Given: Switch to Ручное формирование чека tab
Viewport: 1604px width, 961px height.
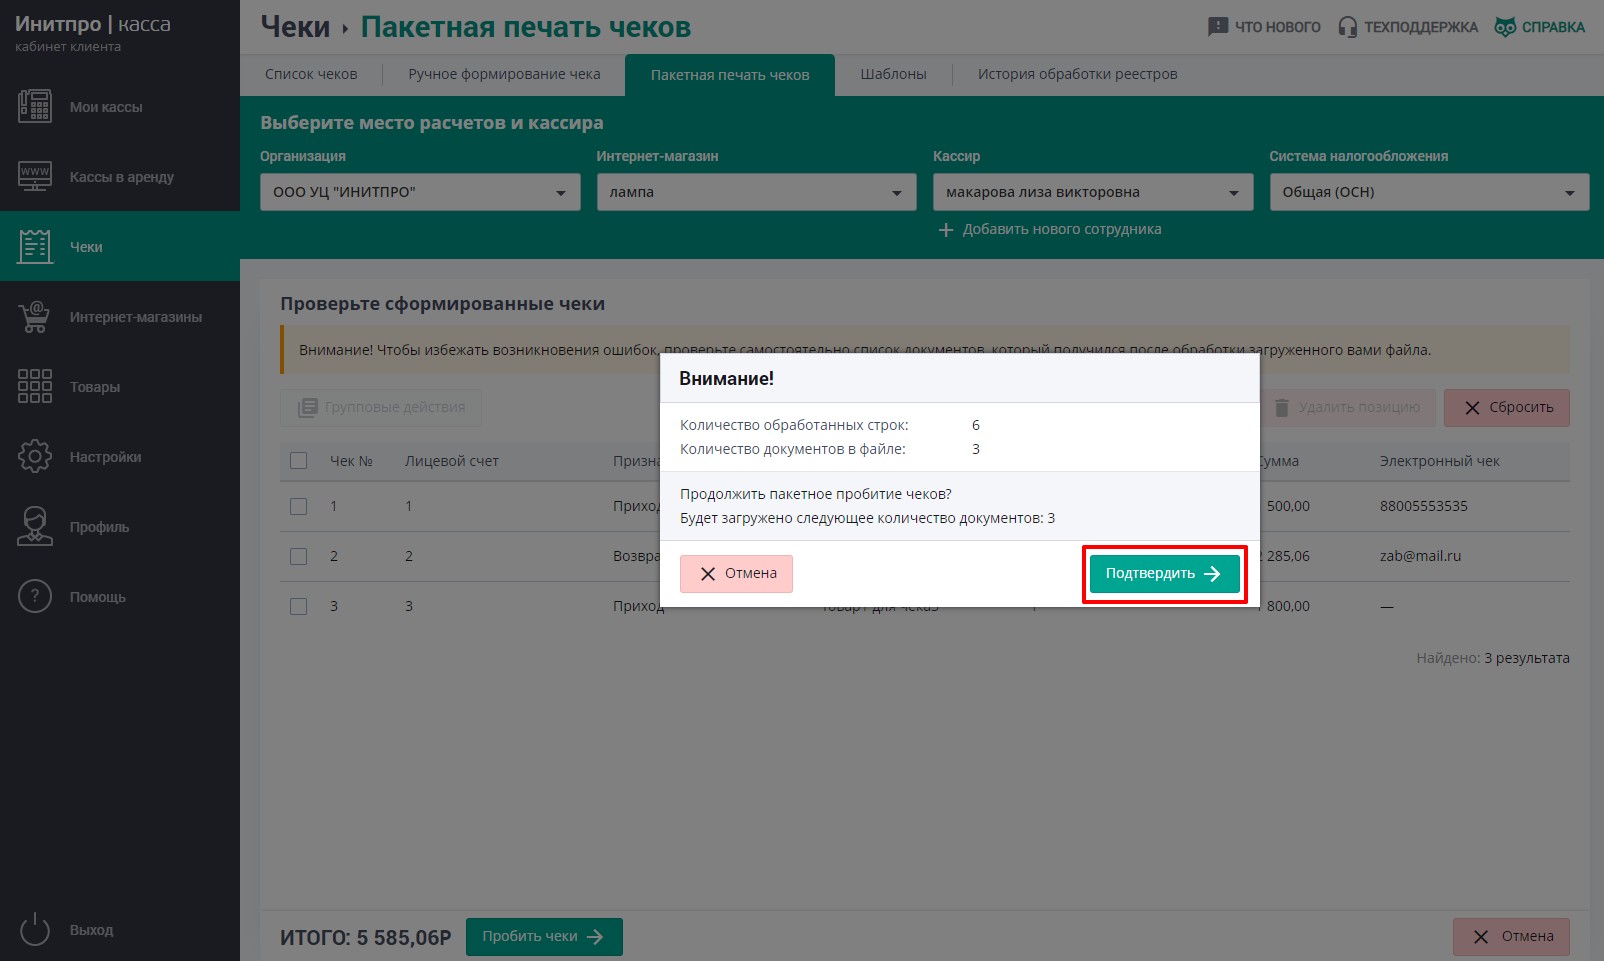Looking at the screenshot, I should [x=504, y=74].
